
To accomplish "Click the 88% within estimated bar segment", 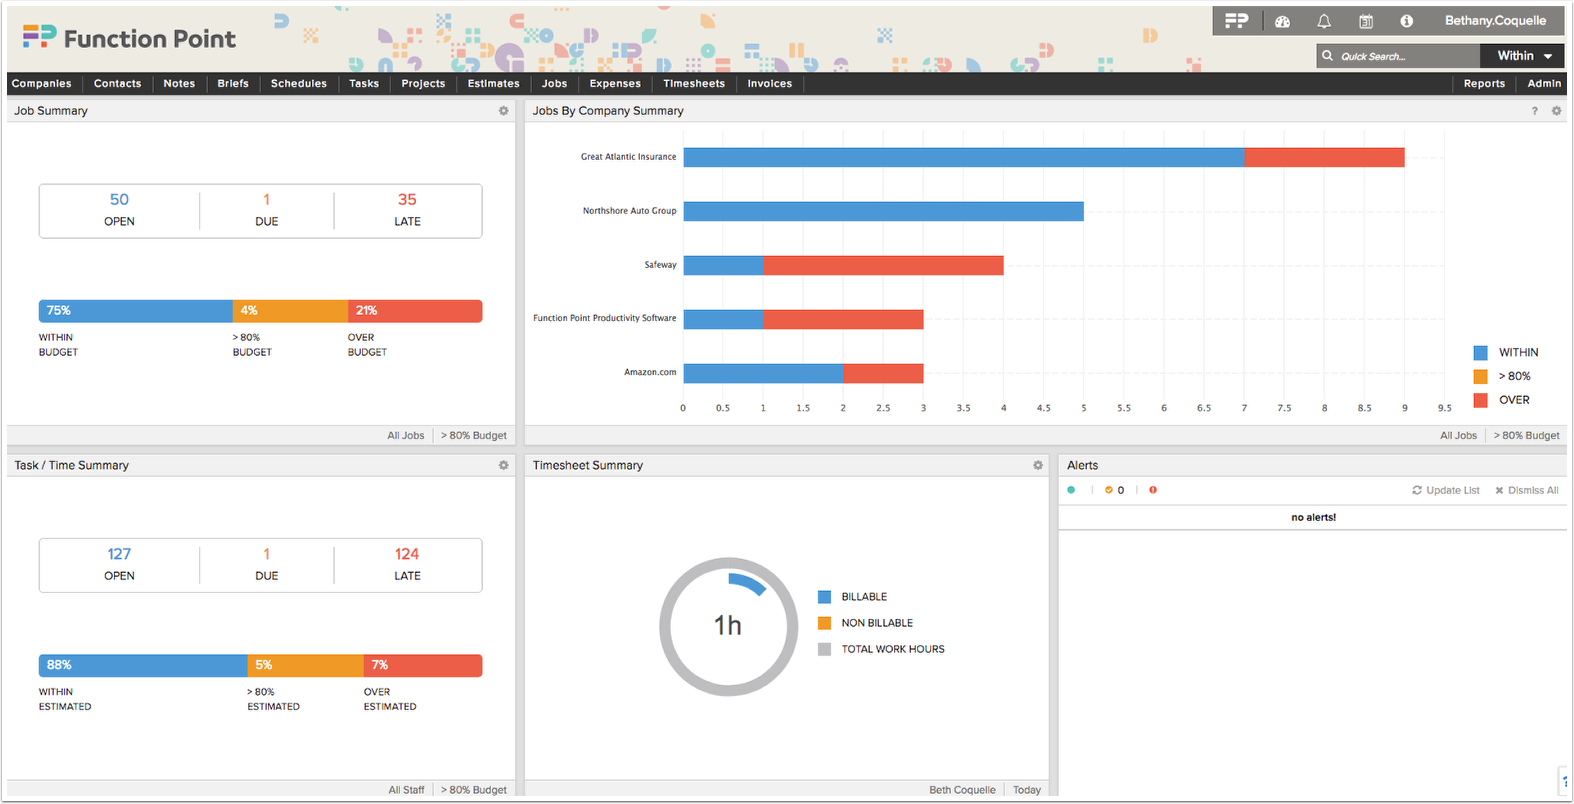I will point(143,665).
